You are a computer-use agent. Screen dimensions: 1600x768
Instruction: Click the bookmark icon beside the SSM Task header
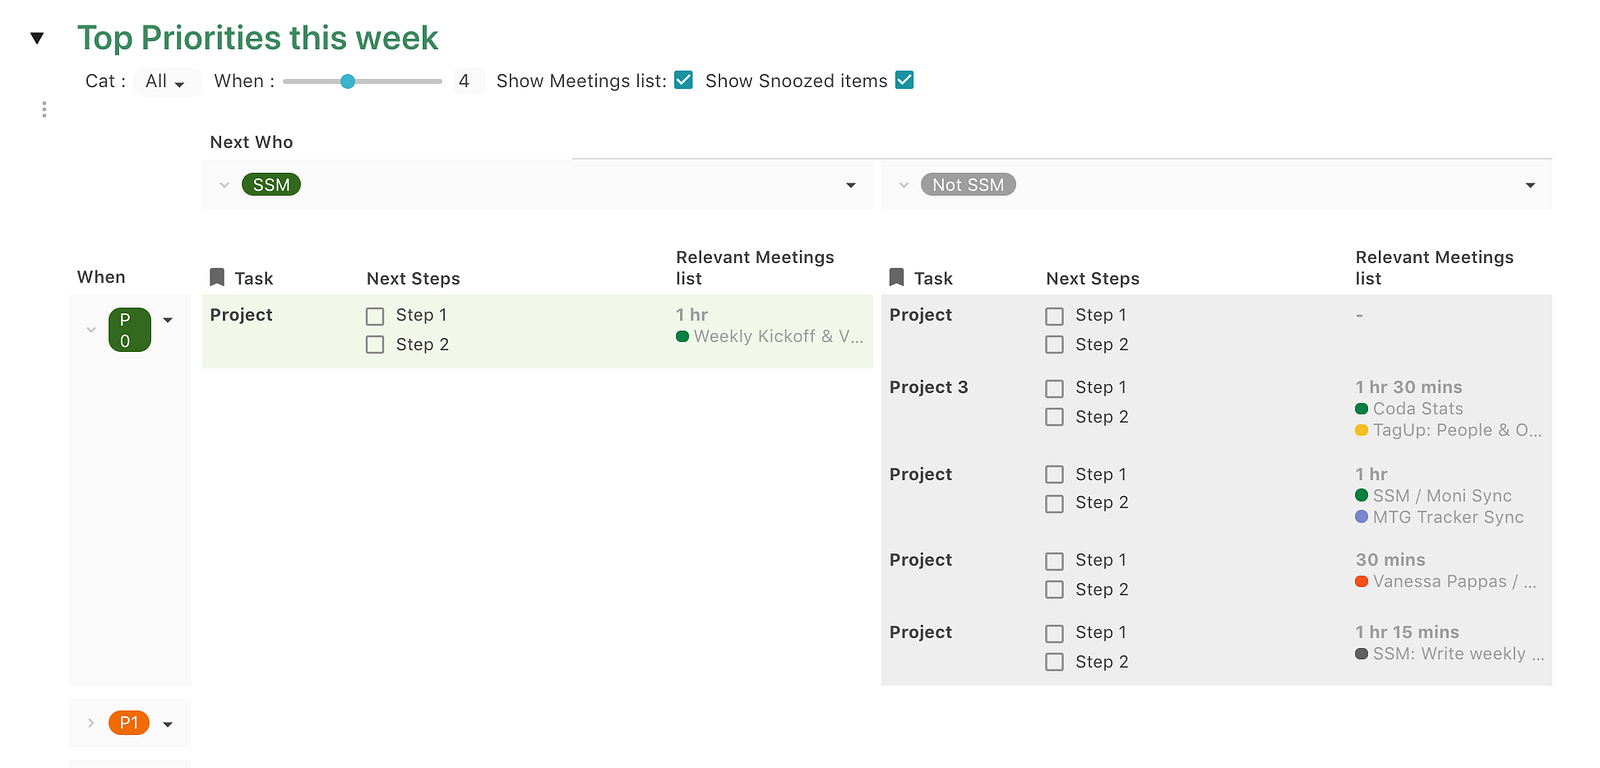[217, 277]
